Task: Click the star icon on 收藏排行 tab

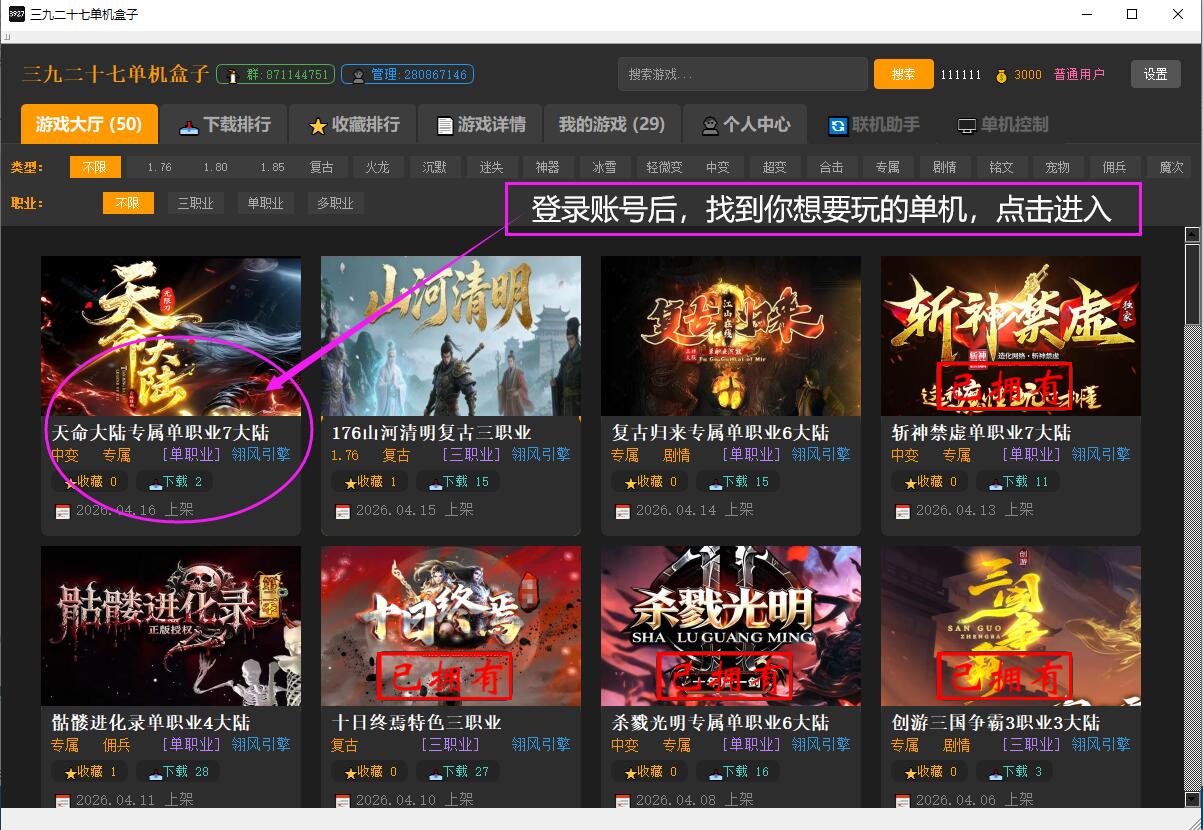Action: click(317, 126)
